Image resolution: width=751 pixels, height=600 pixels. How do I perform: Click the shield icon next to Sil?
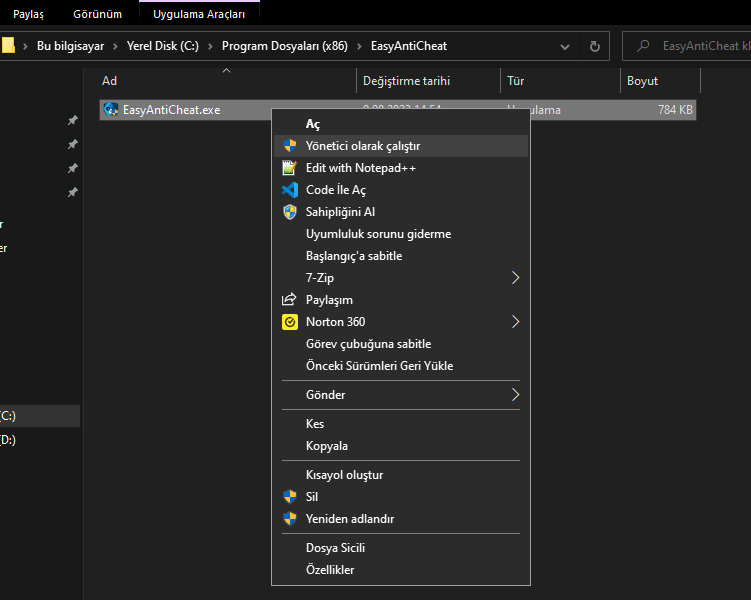(x=290, y=497)
